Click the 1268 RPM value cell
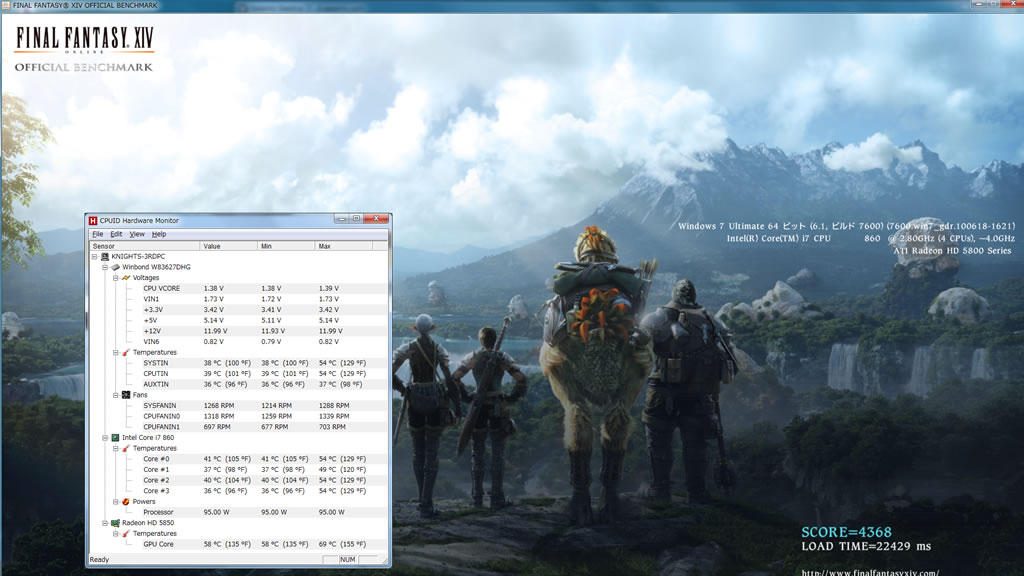 219,406
